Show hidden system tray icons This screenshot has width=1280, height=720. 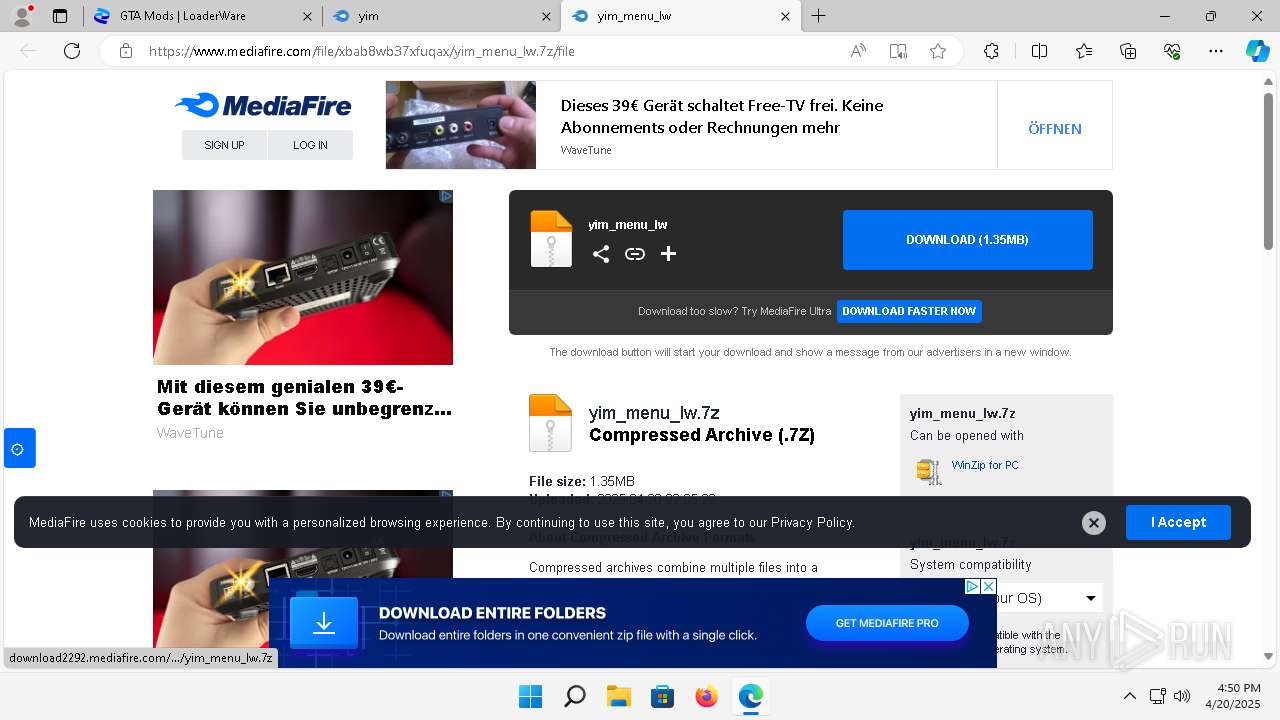(x=1130, y=696)
